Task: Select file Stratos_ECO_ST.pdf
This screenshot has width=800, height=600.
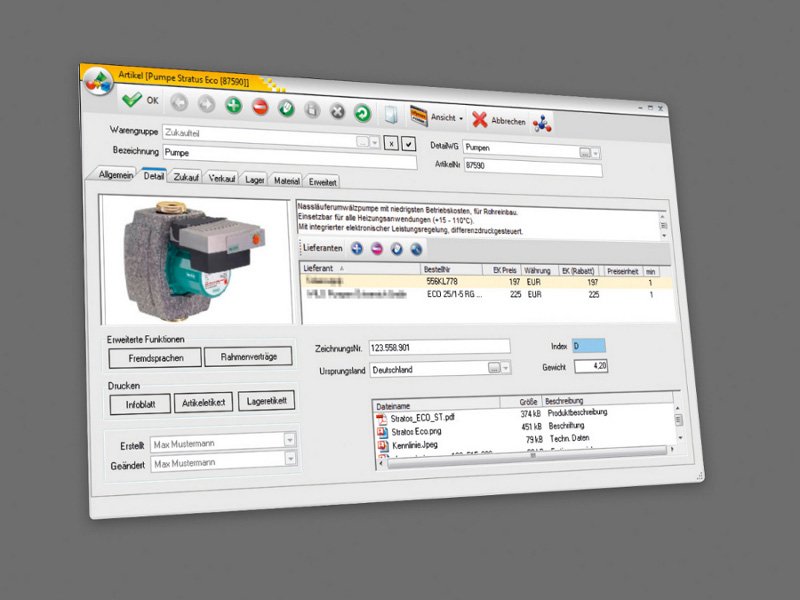Action: 422,418
